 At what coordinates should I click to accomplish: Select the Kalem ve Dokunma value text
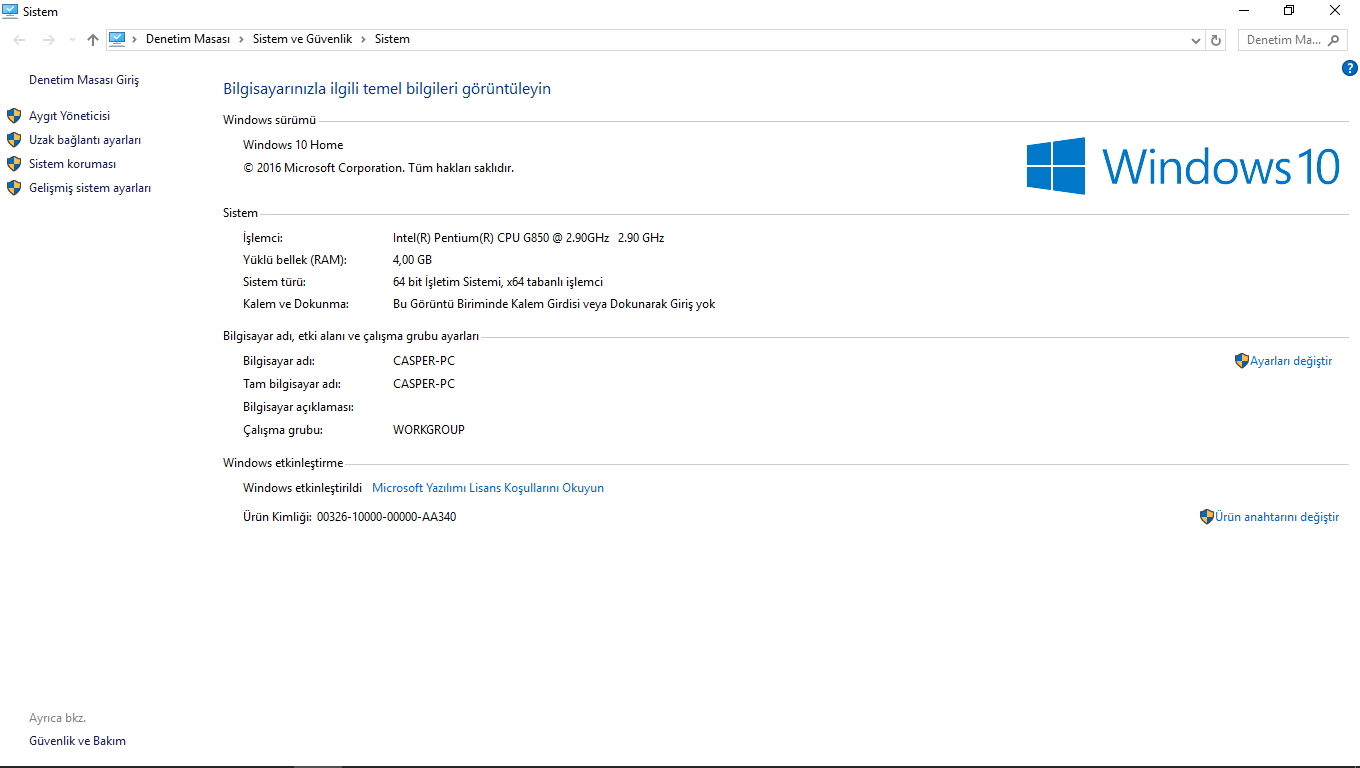click(554, 304)
